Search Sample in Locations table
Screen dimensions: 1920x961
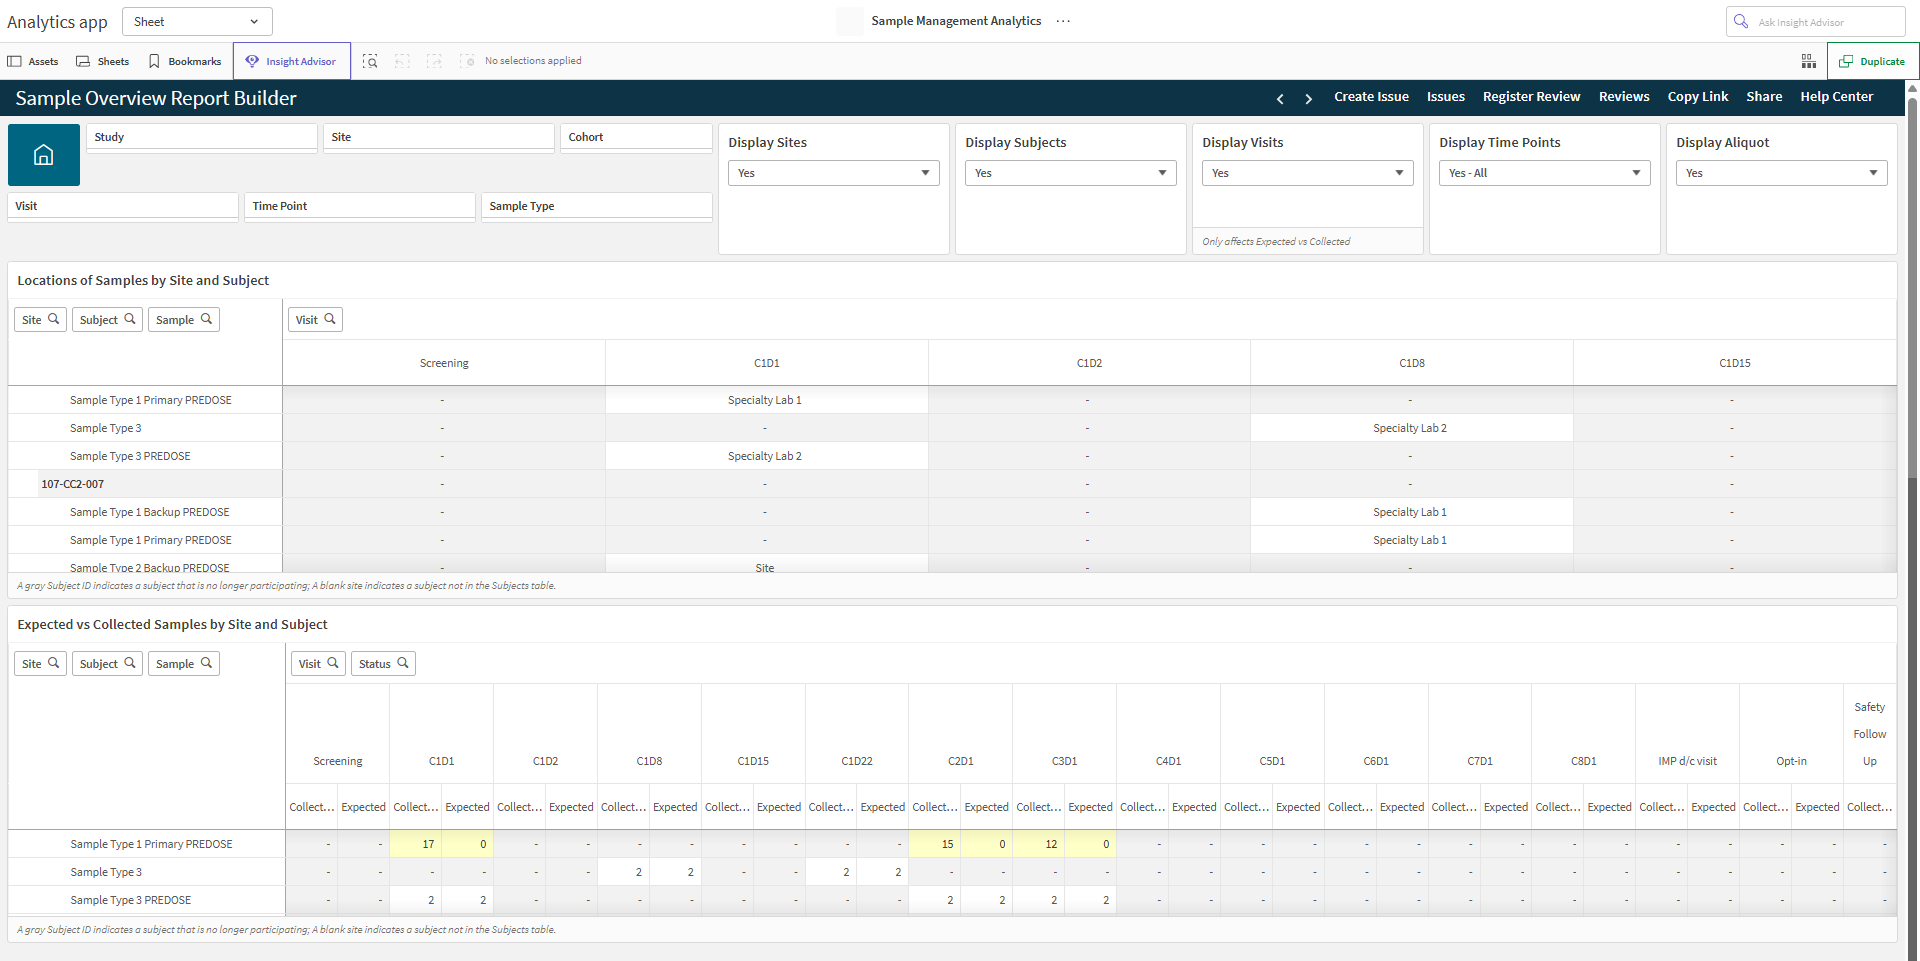[x=184, y=320]
